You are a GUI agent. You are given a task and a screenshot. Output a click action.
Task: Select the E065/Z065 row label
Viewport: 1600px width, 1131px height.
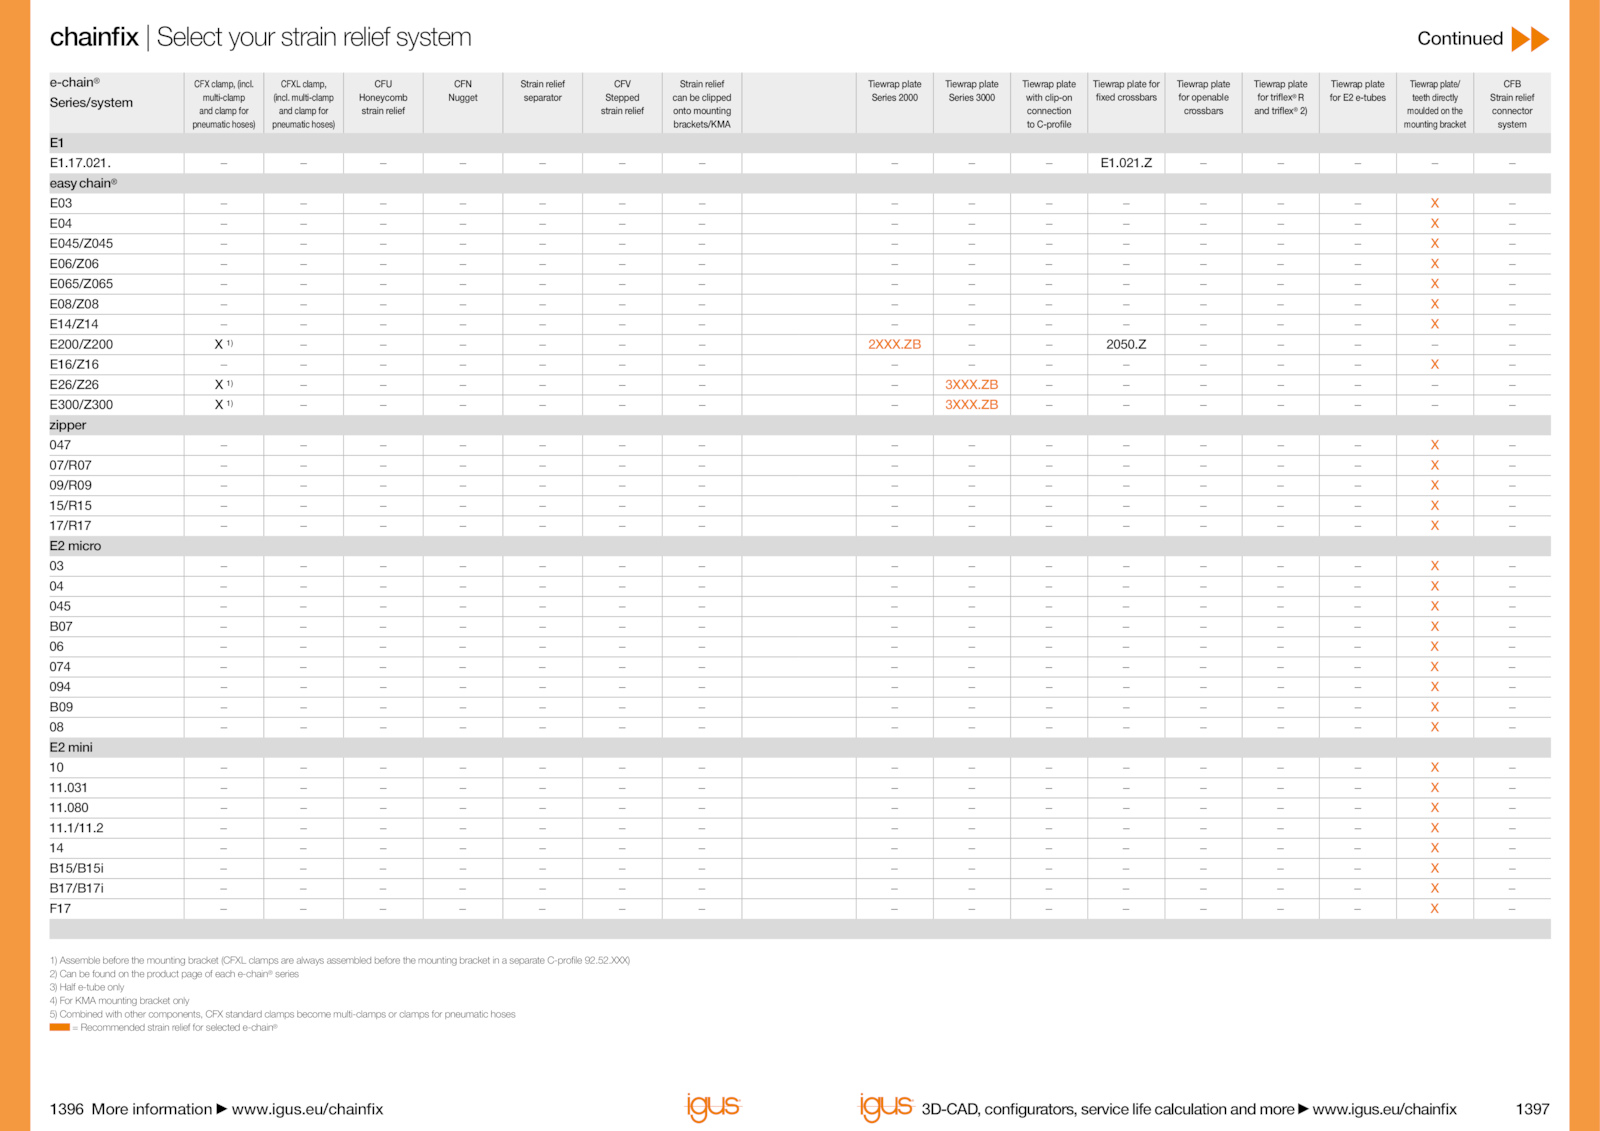point(81,284)
